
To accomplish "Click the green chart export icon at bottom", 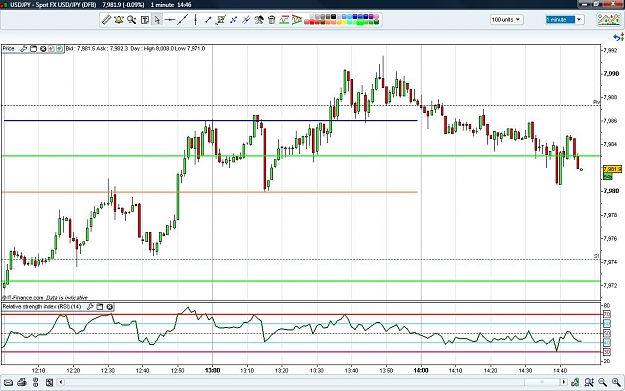I will [x=575, y=383].
